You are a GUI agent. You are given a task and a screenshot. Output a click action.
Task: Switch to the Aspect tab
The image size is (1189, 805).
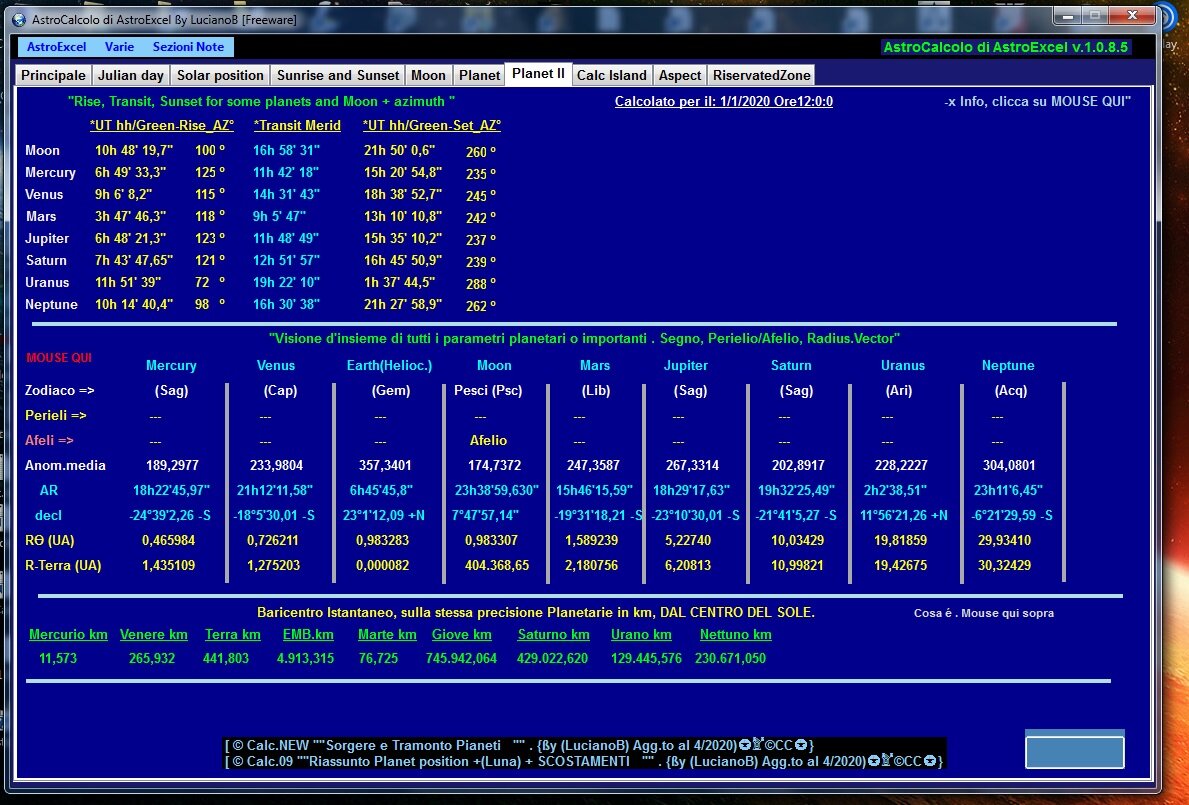click(x=679, y=75)
